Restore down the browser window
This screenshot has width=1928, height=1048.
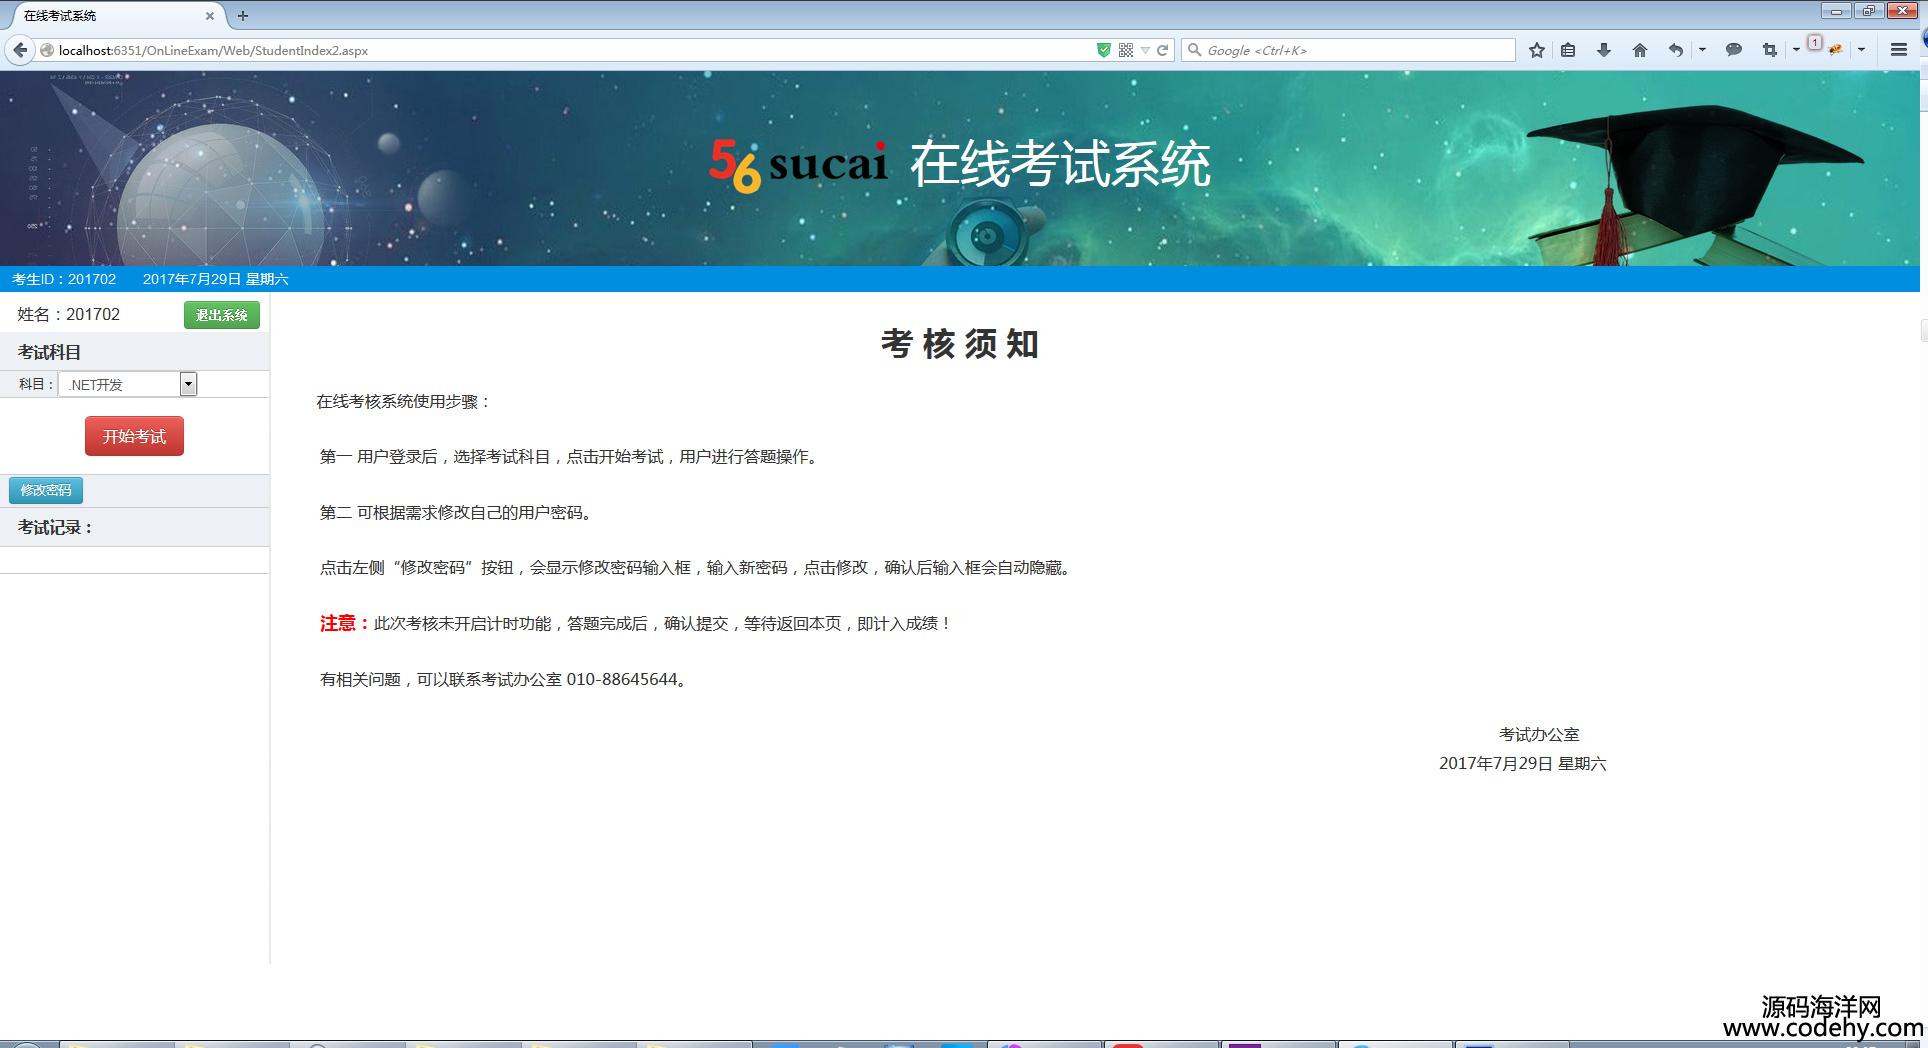(1868, 11)
